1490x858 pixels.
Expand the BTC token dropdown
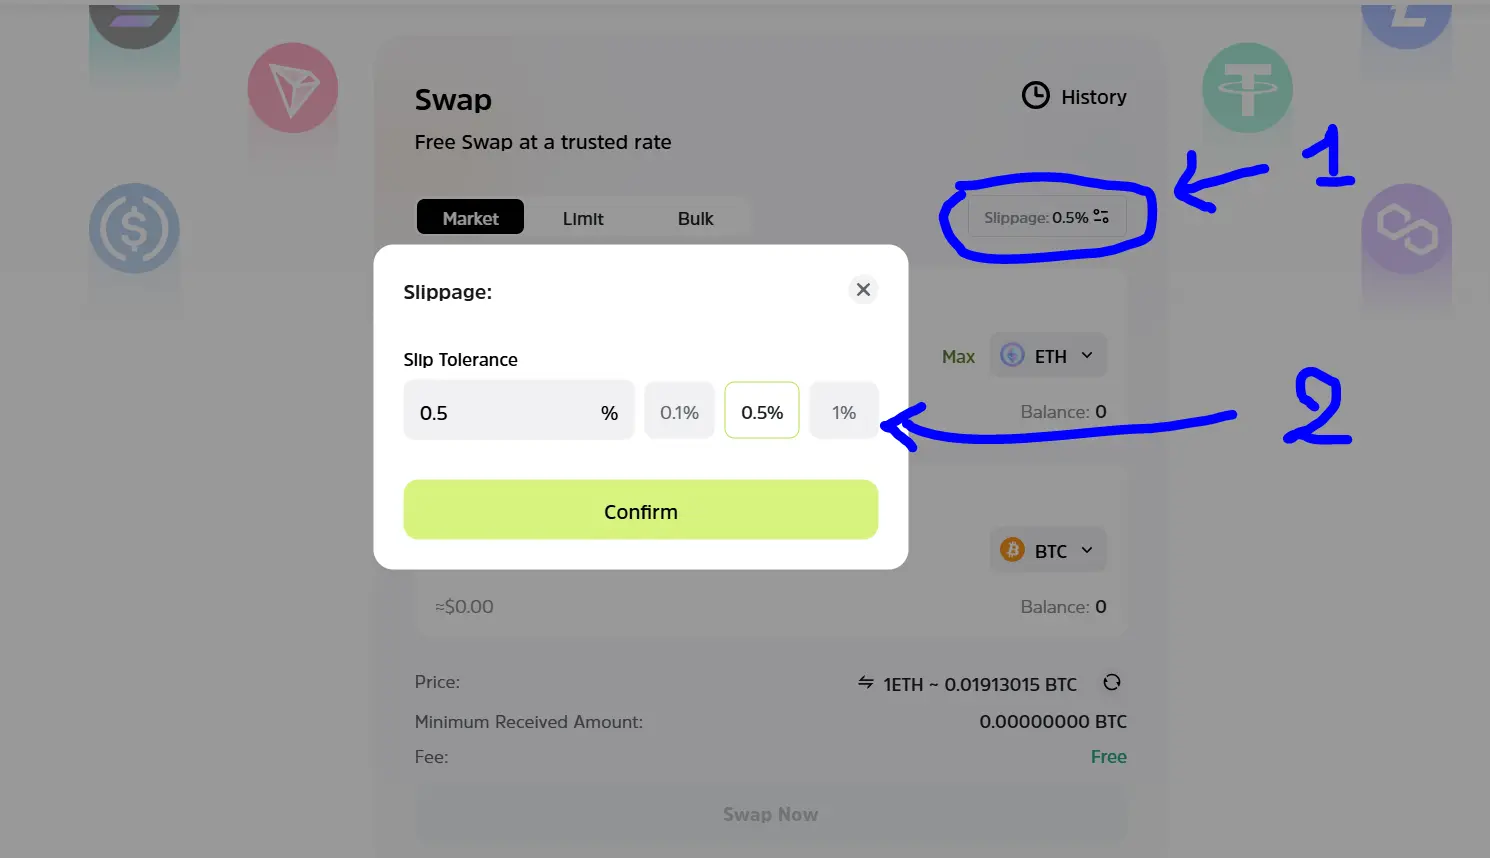pyautogui.click(x=1048, y=551)
